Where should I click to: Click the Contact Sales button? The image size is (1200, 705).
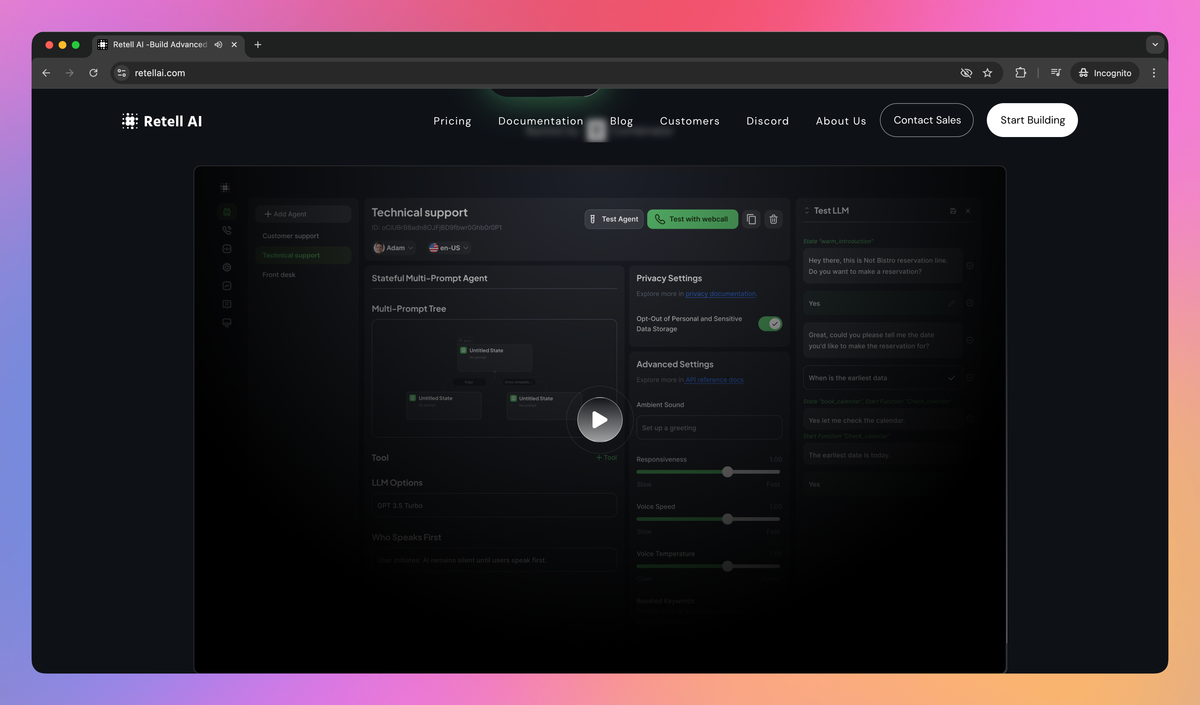927,120
